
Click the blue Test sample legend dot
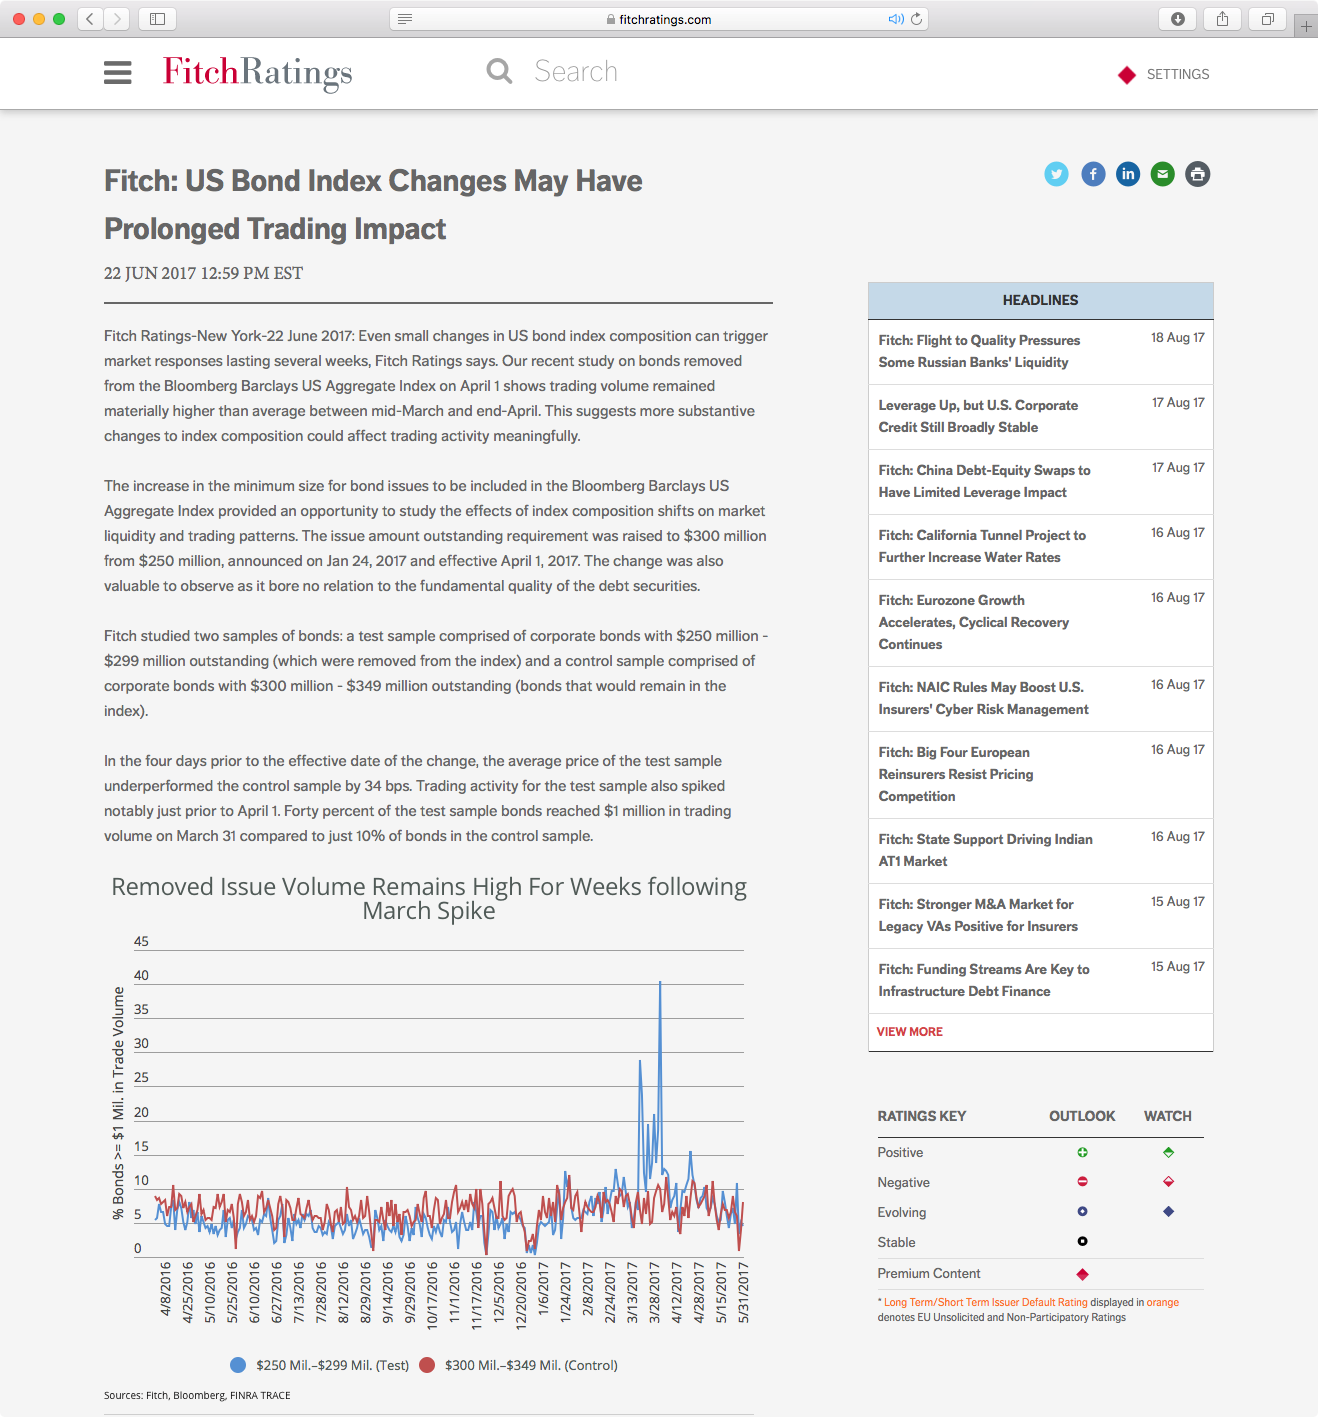pos(238,1365)
